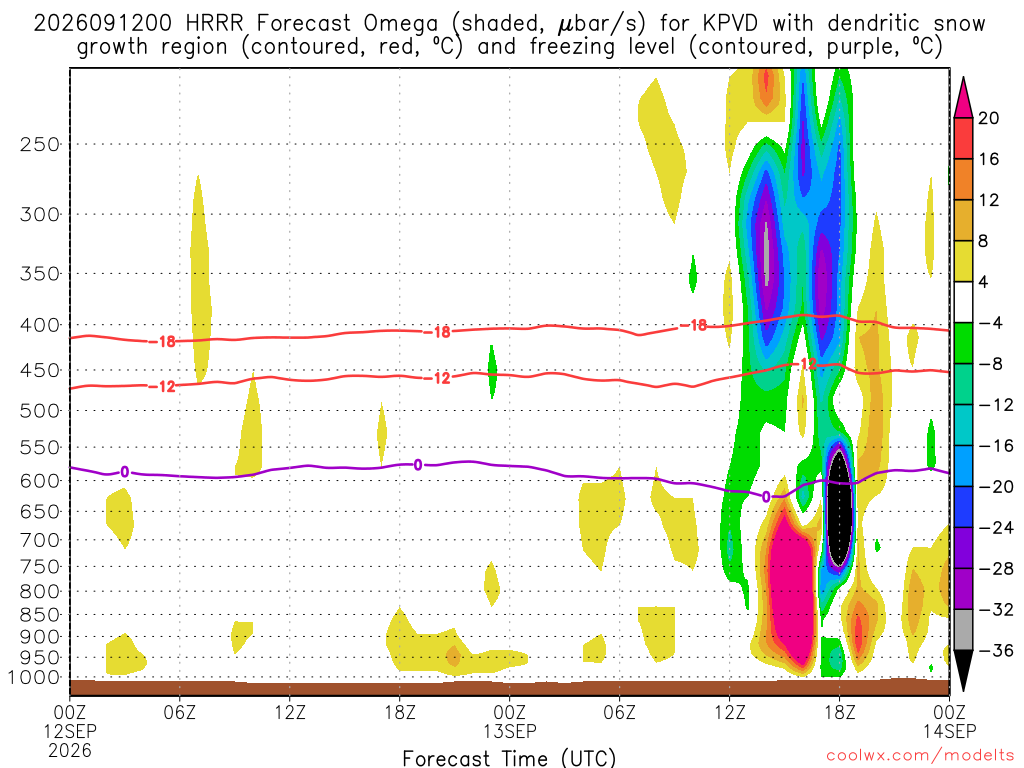
Task: Click the gray core in purple area near 350
Action: tap(766, 254)
